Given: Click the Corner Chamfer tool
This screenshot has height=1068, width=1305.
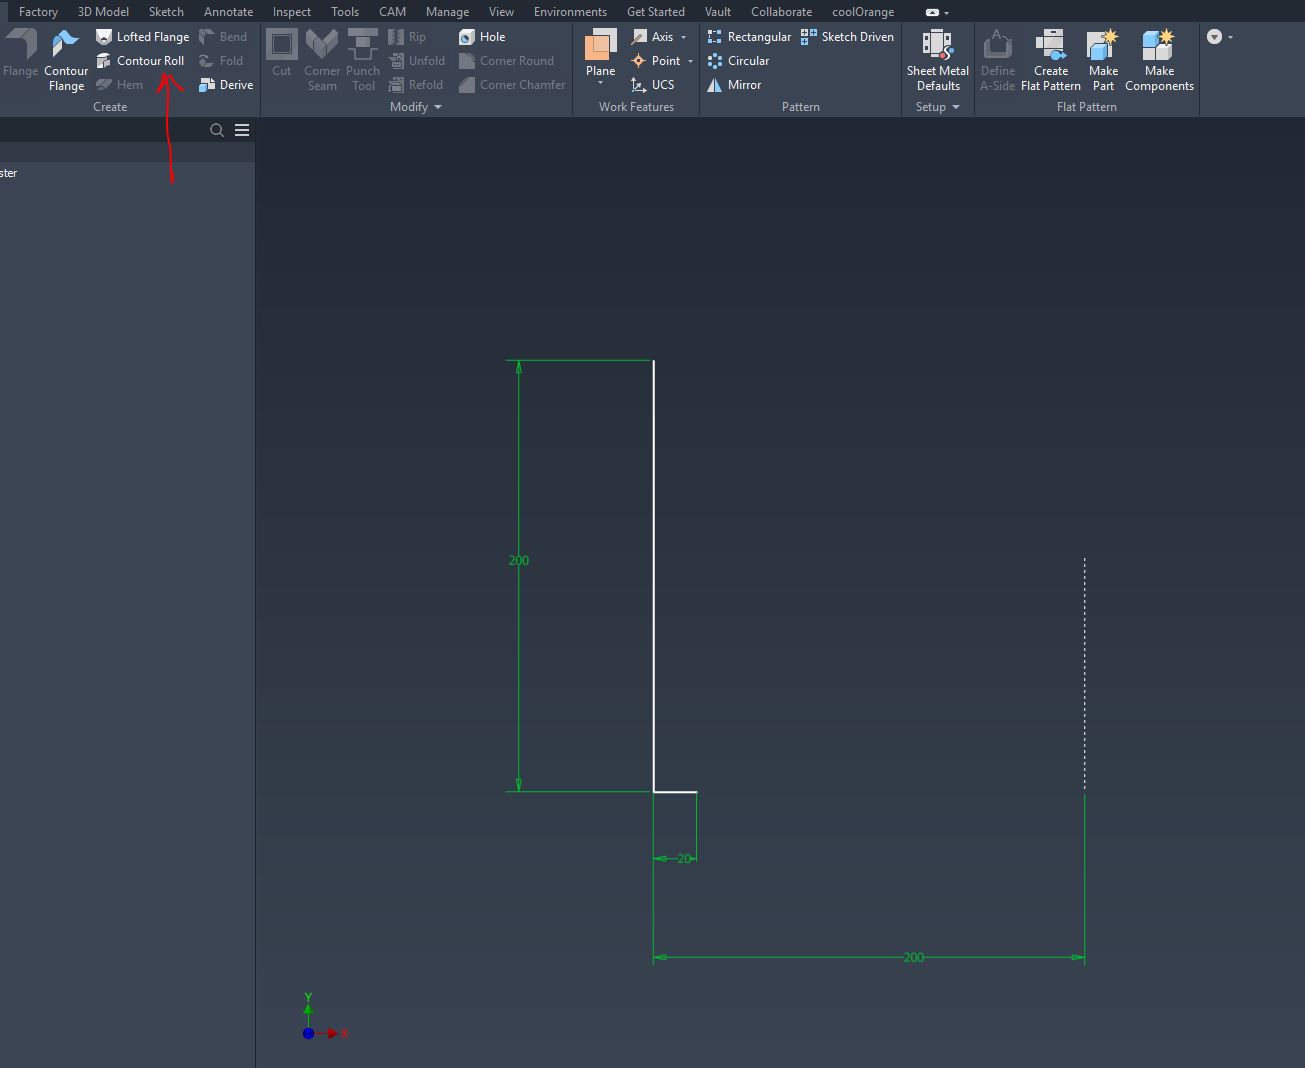Looking at the screenshot, I should pos(512,85).
